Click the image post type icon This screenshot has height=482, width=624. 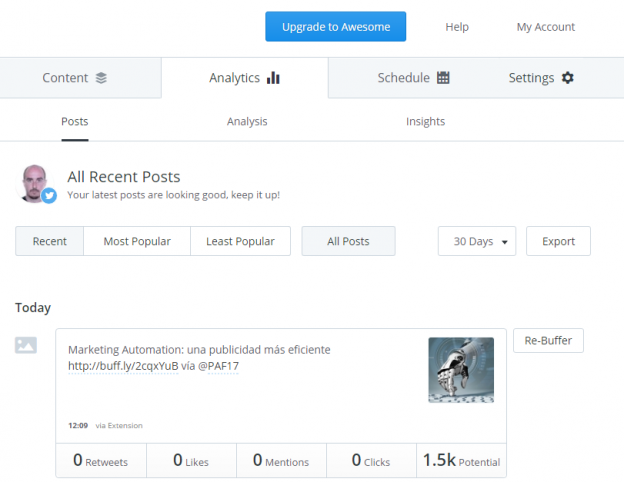[26, 345]
